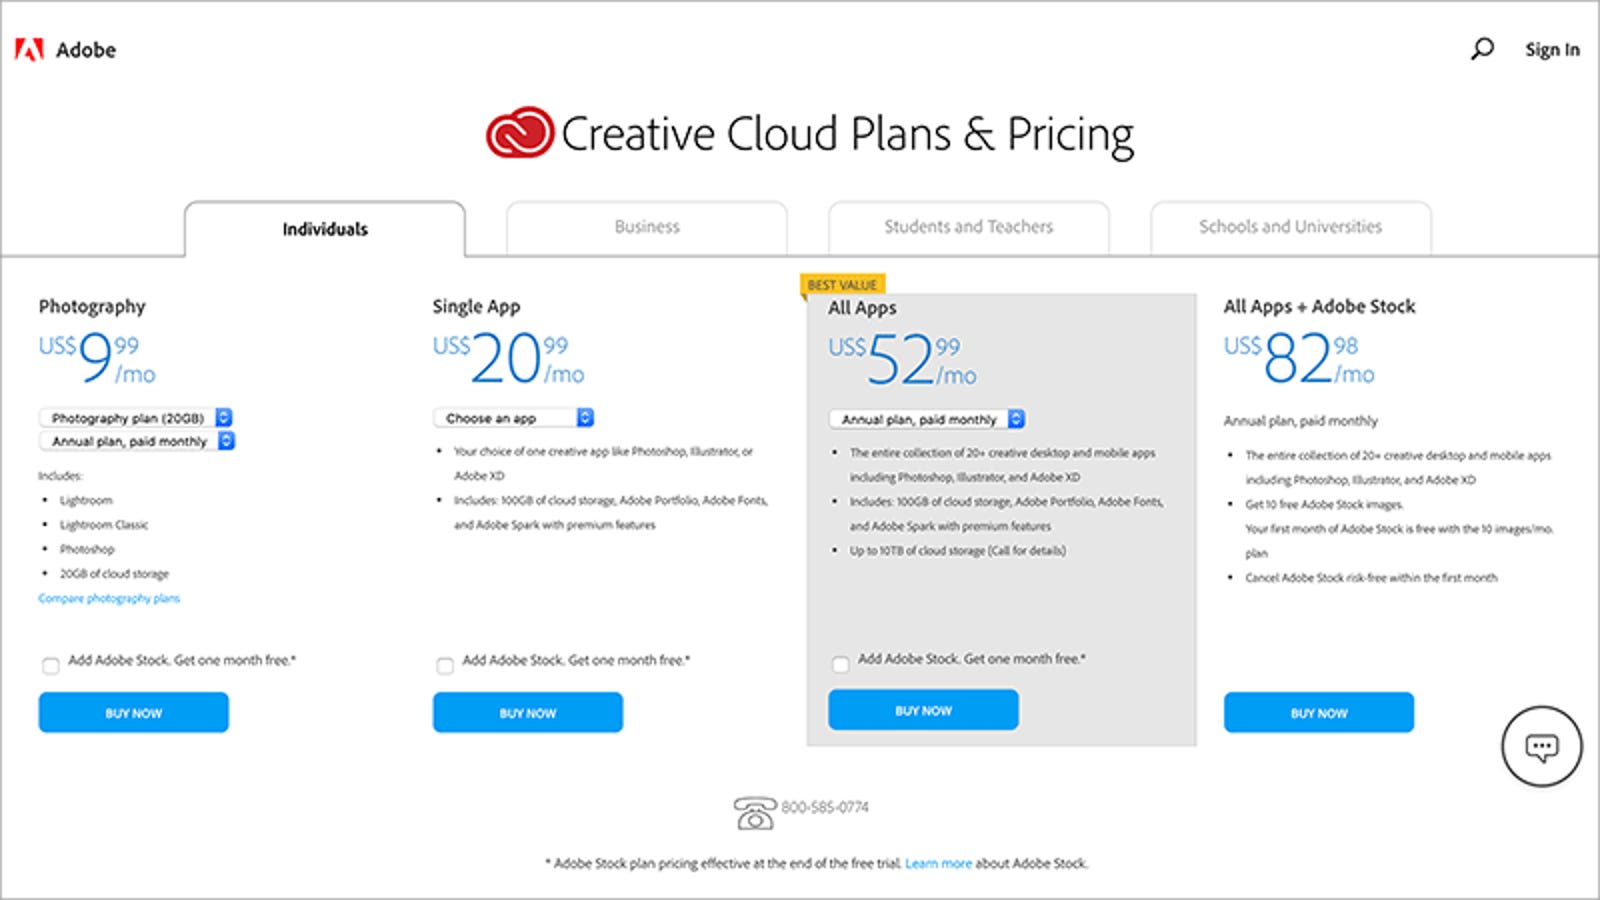Select the Schools and Universities tab
Screen dimensions: 1600x900
pyautogui.click(x=1290, y=227)
